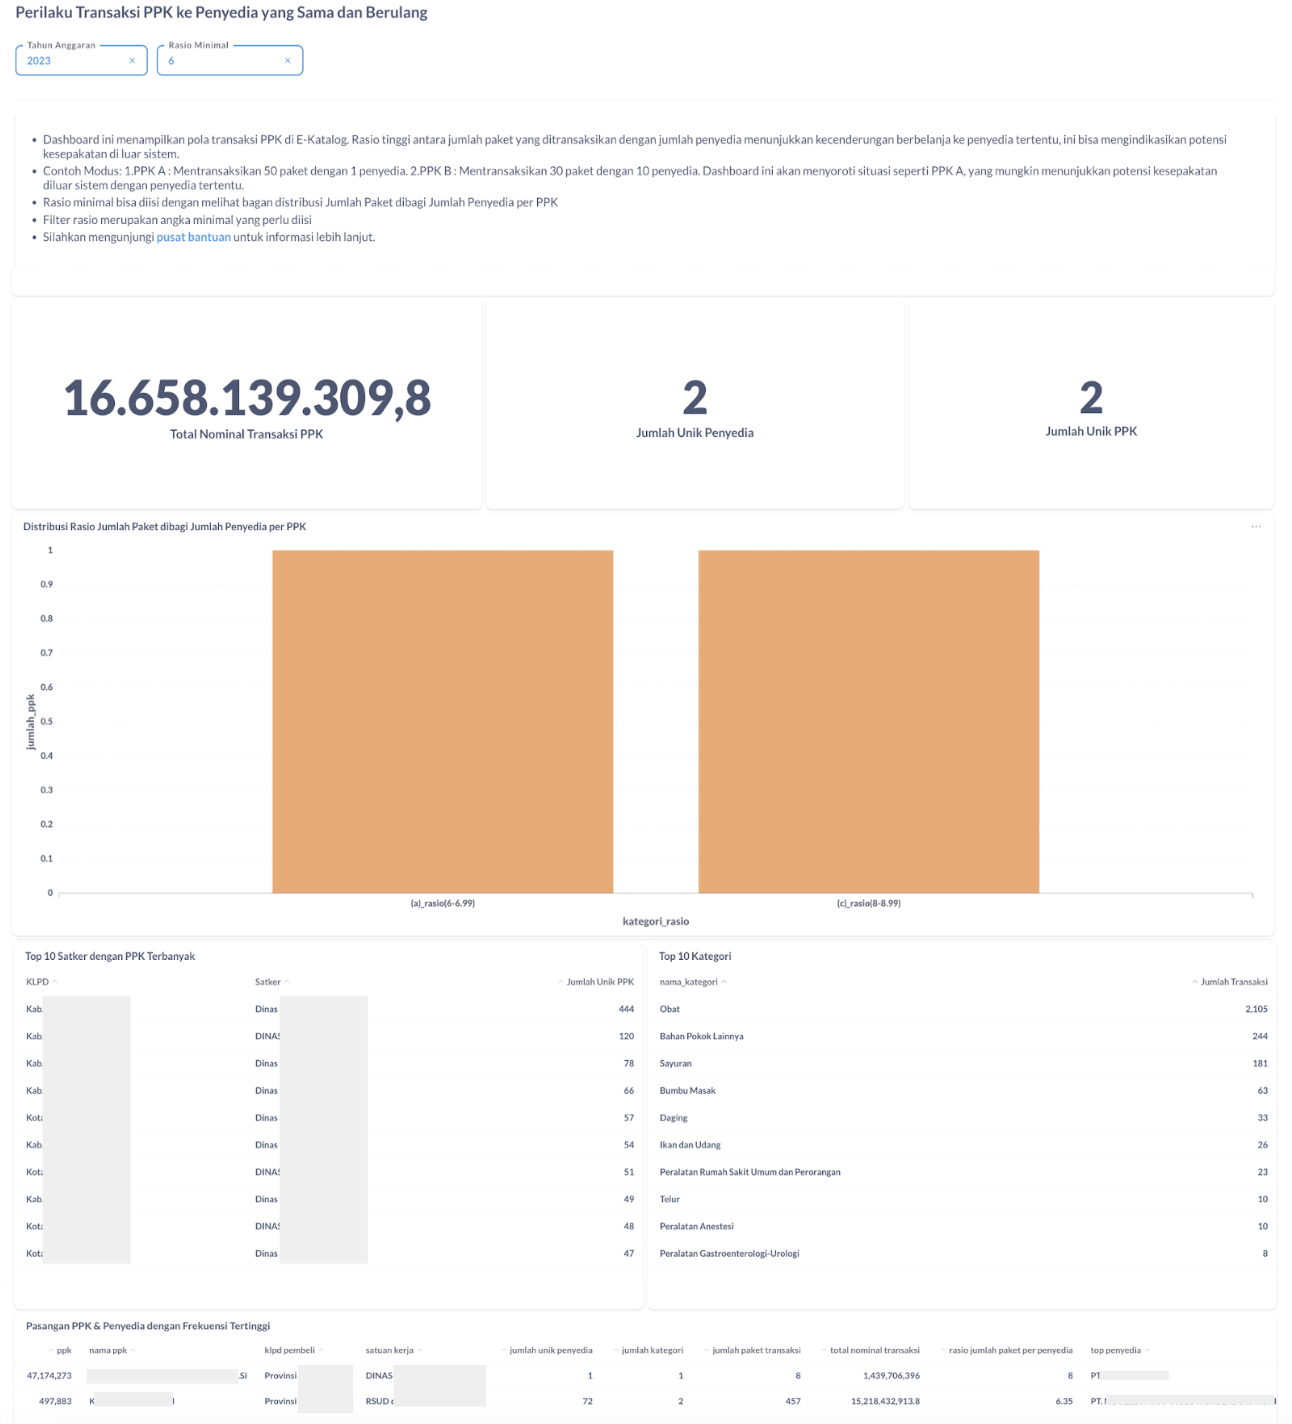The image size is (1292, 1424).
Task: Select the Ikan dan Udang row
Action: [963, 1145]
